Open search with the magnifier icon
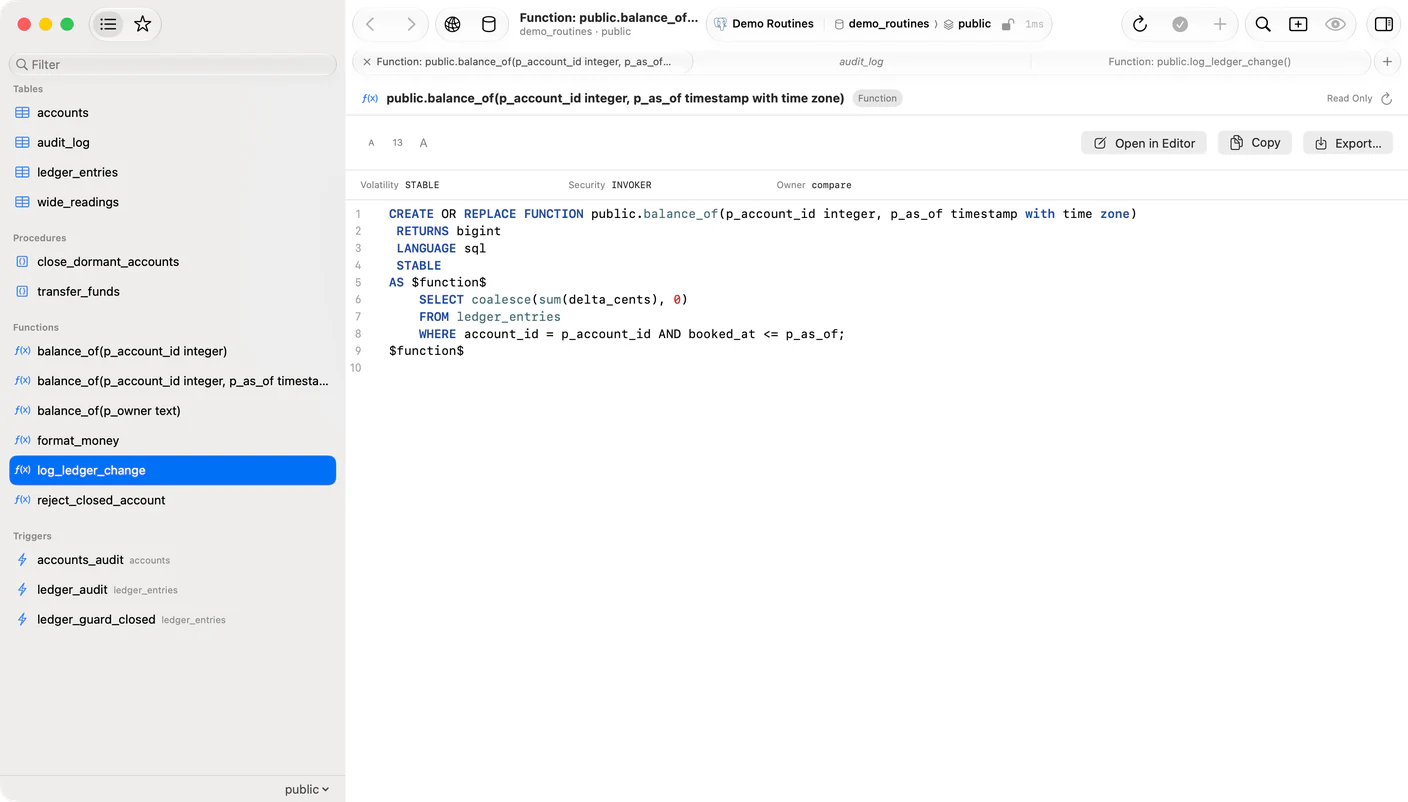This screenshot has height=802, width=1408. click(x=1263, y=24)
